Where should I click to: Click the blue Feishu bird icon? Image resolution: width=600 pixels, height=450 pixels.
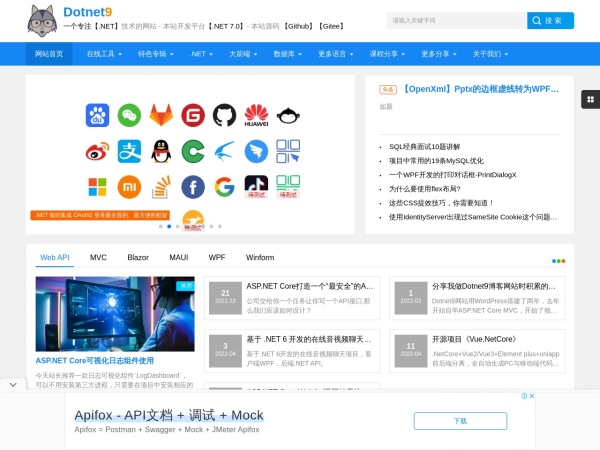tap(225, 151)
